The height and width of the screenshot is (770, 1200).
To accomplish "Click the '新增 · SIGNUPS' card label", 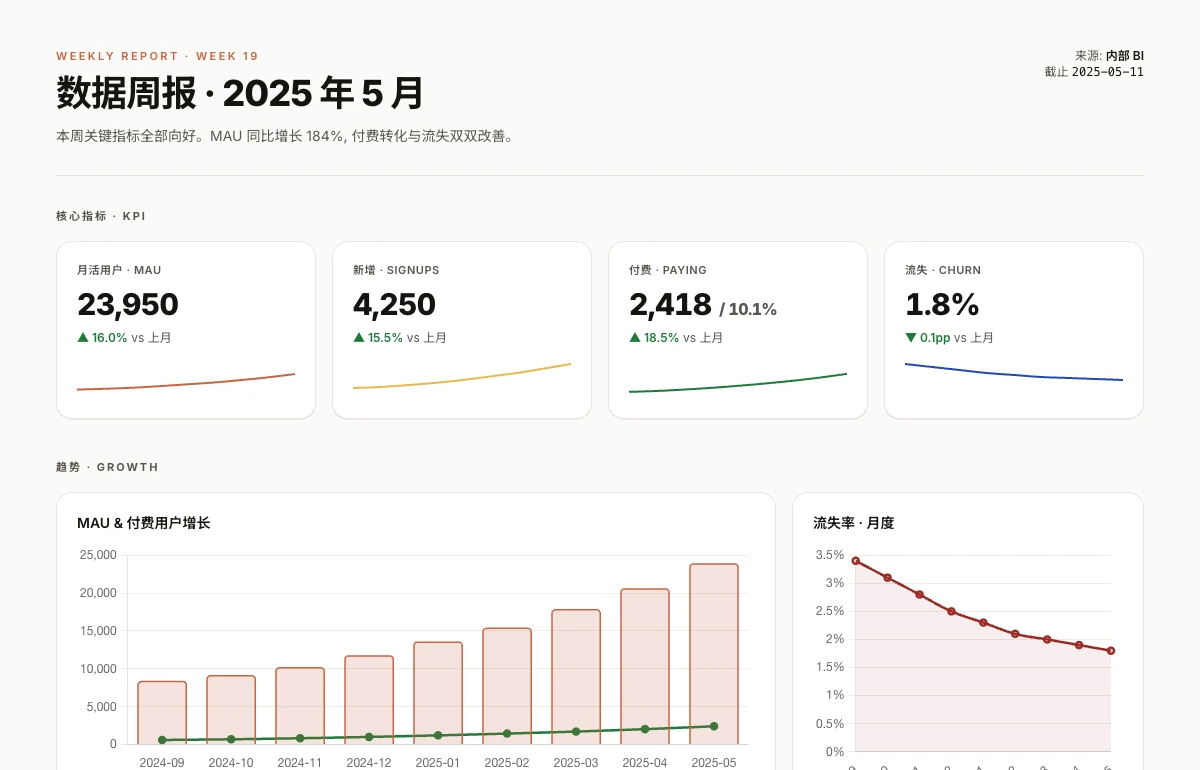I will point(396,270).
